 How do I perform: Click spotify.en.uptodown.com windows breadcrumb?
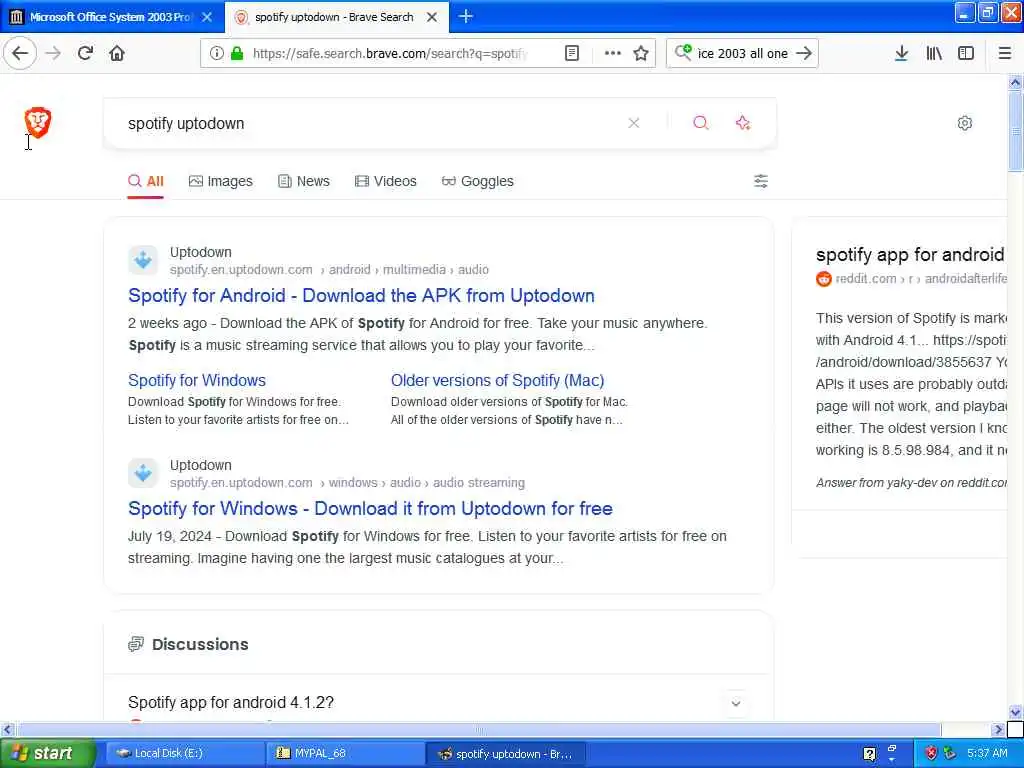click(347, 483)
